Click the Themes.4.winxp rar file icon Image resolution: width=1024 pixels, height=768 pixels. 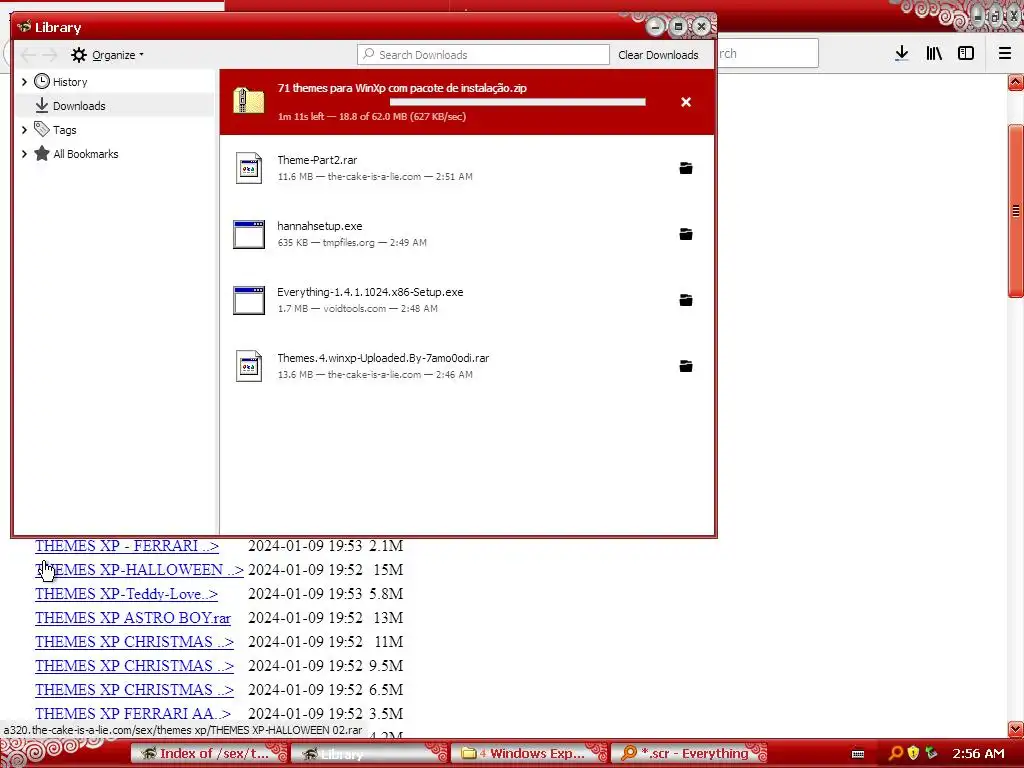[x=249, y=366]
